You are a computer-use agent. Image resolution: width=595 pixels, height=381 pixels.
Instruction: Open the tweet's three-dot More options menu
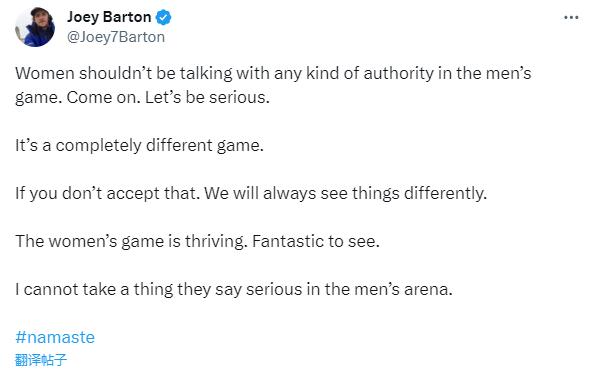[571, 17]
